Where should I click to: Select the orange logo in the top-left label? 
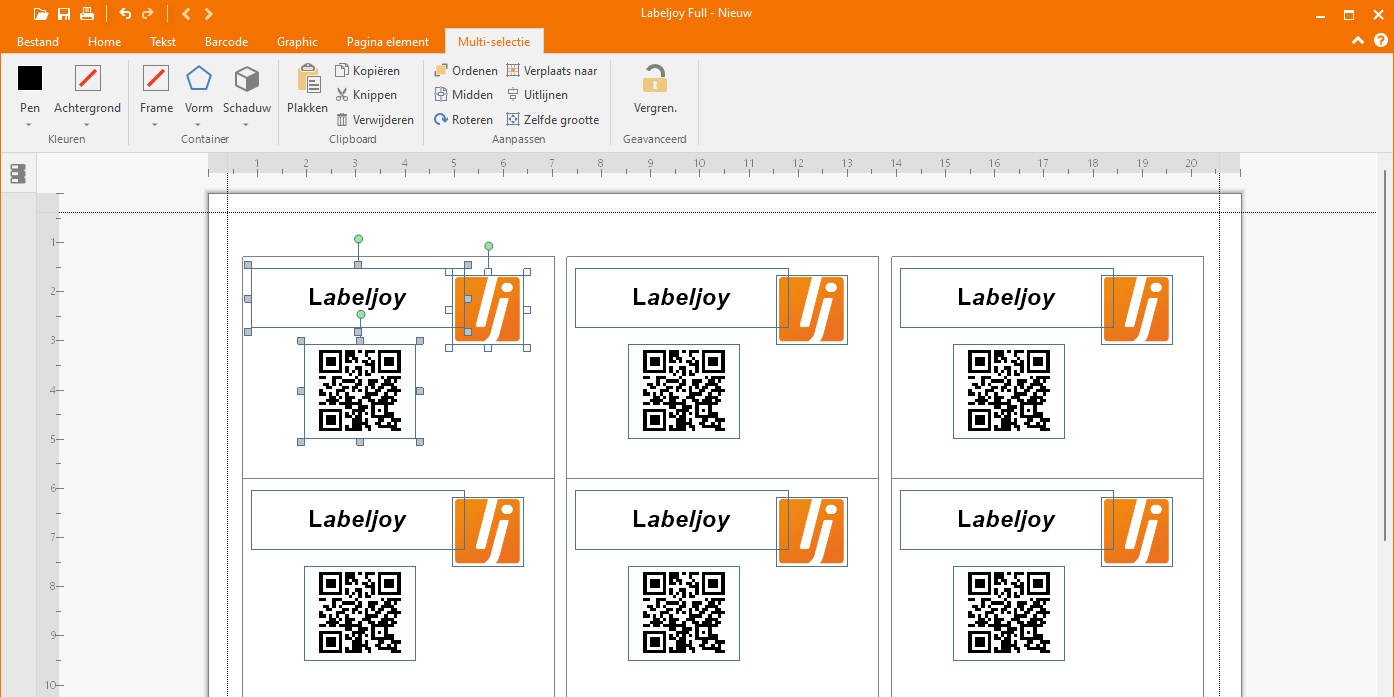[488, 309]
